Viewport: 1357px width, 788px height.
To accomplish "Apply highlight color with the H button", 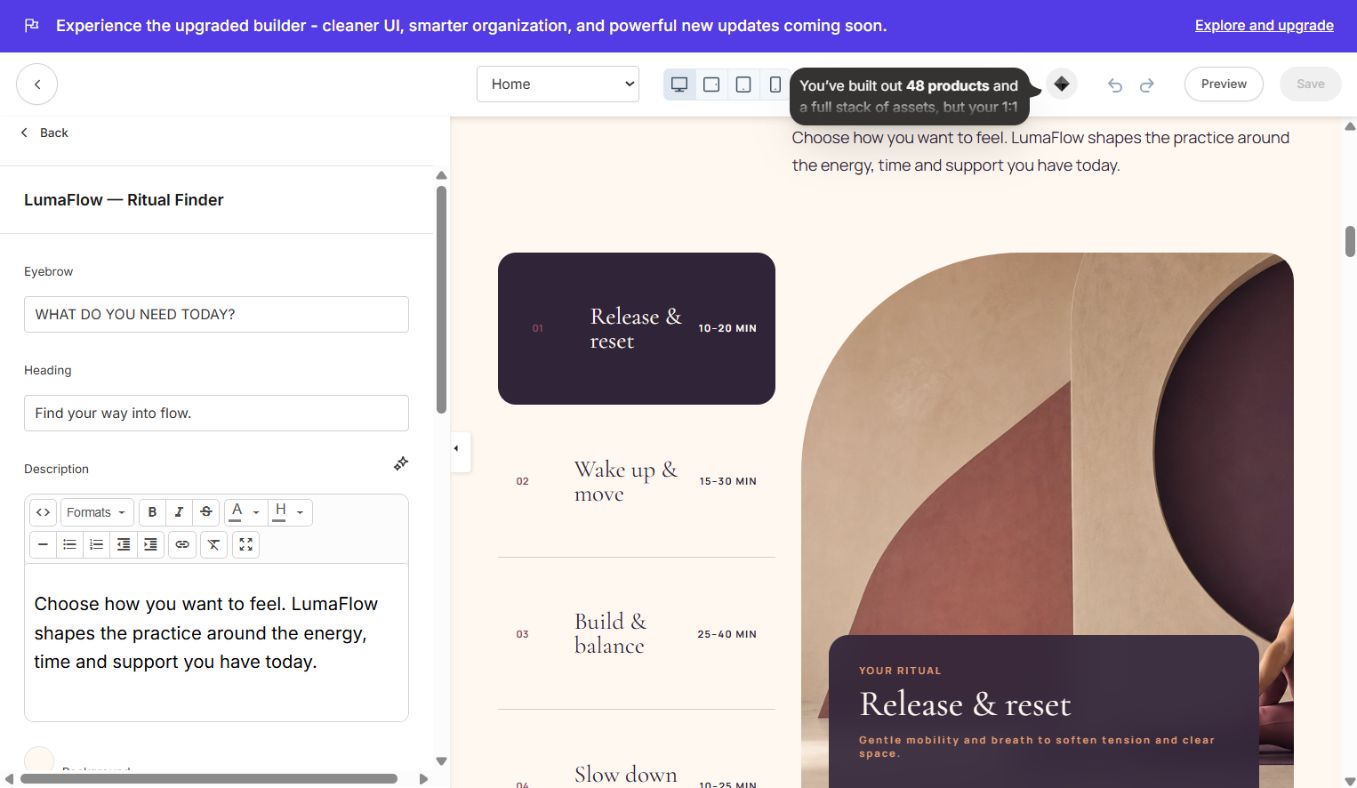I will click(x=281, y=512).
